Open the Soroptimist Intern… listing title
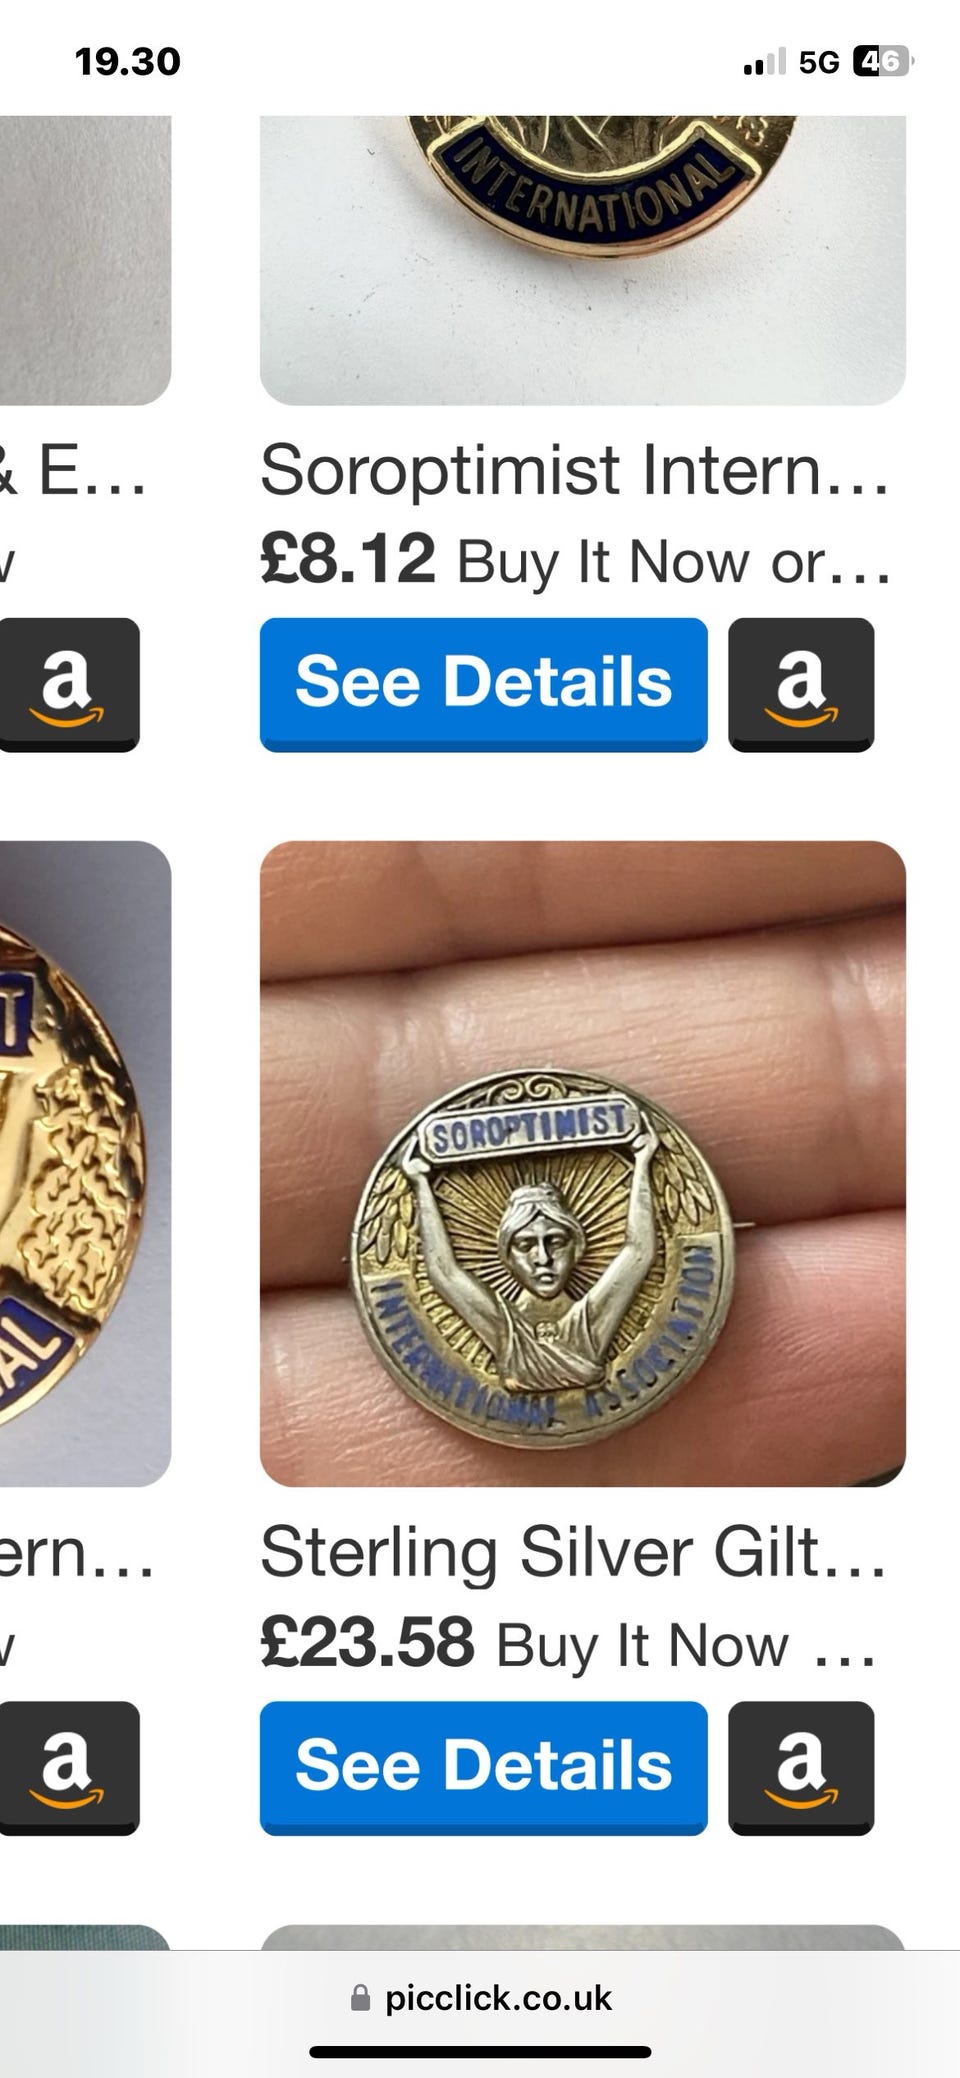960x2078 pixels. pyautogui.click(x=575, y=470)
